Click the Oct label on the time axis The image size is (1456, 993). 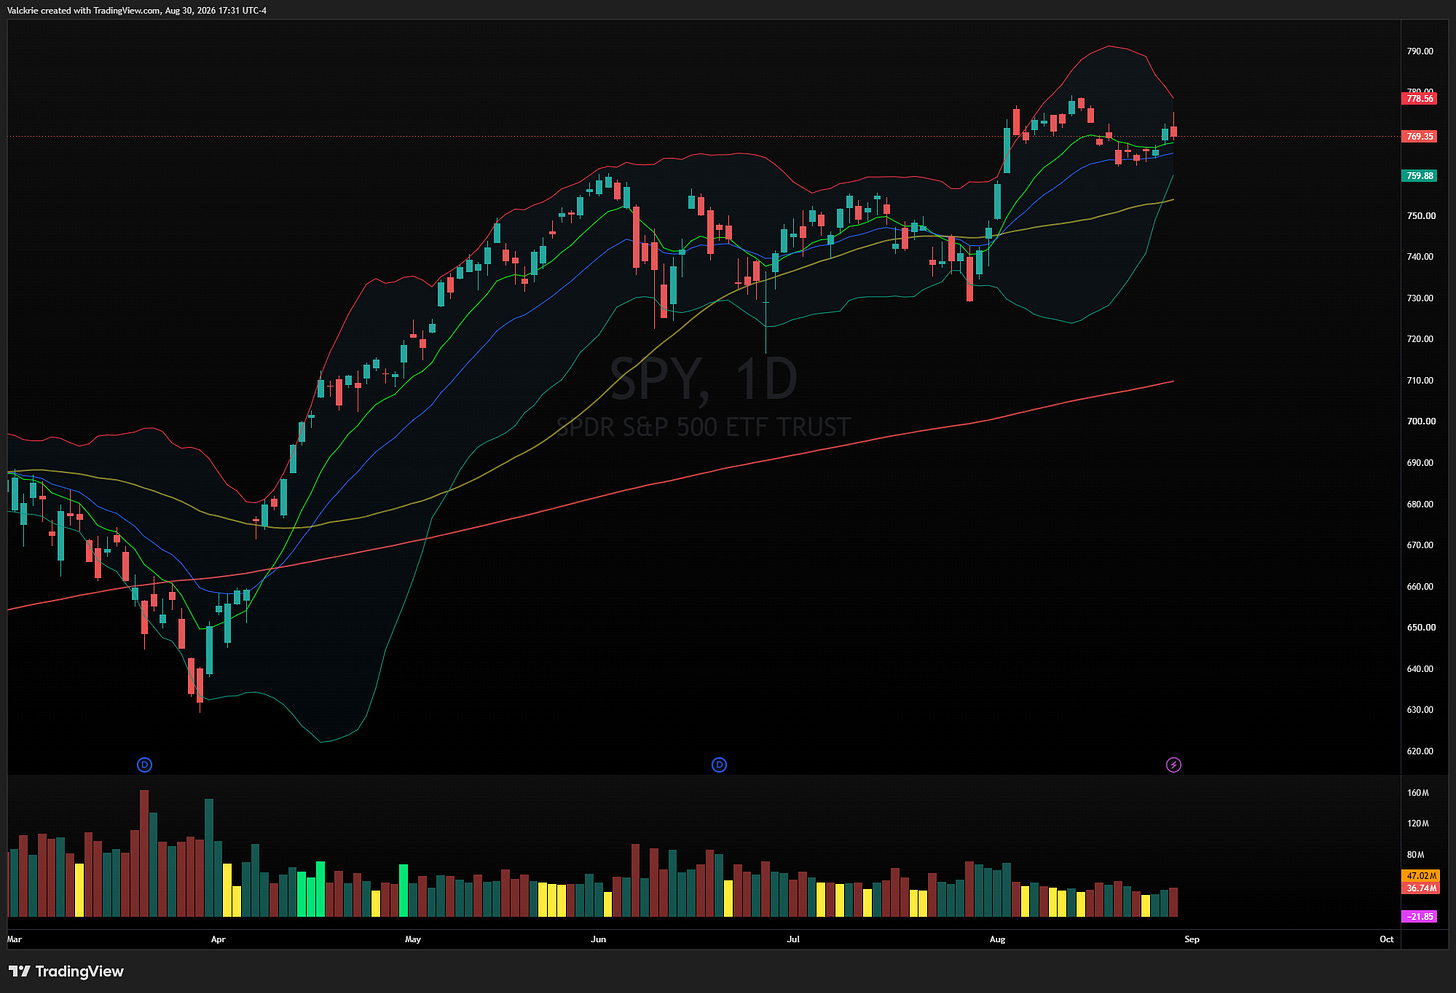coord(1386,940)
